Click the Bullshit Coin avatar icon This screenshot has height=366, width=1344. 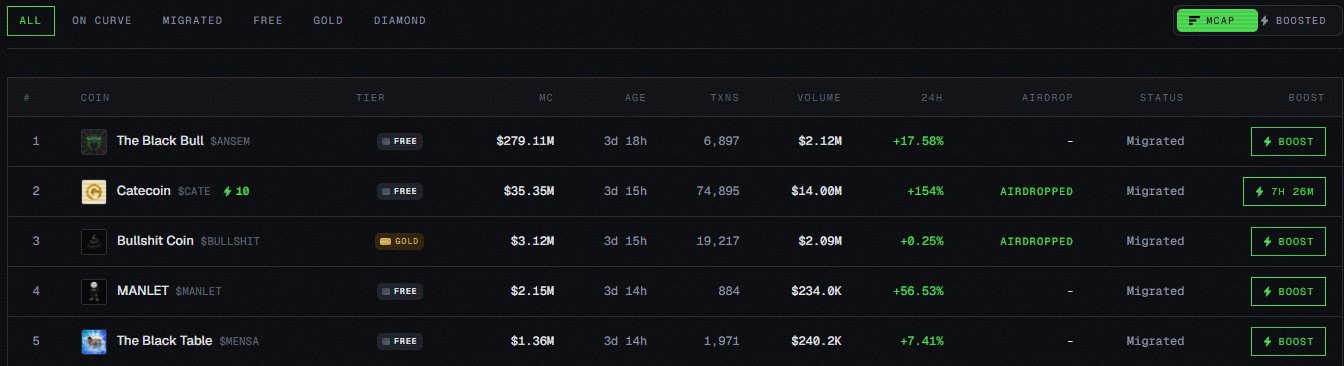94,241
